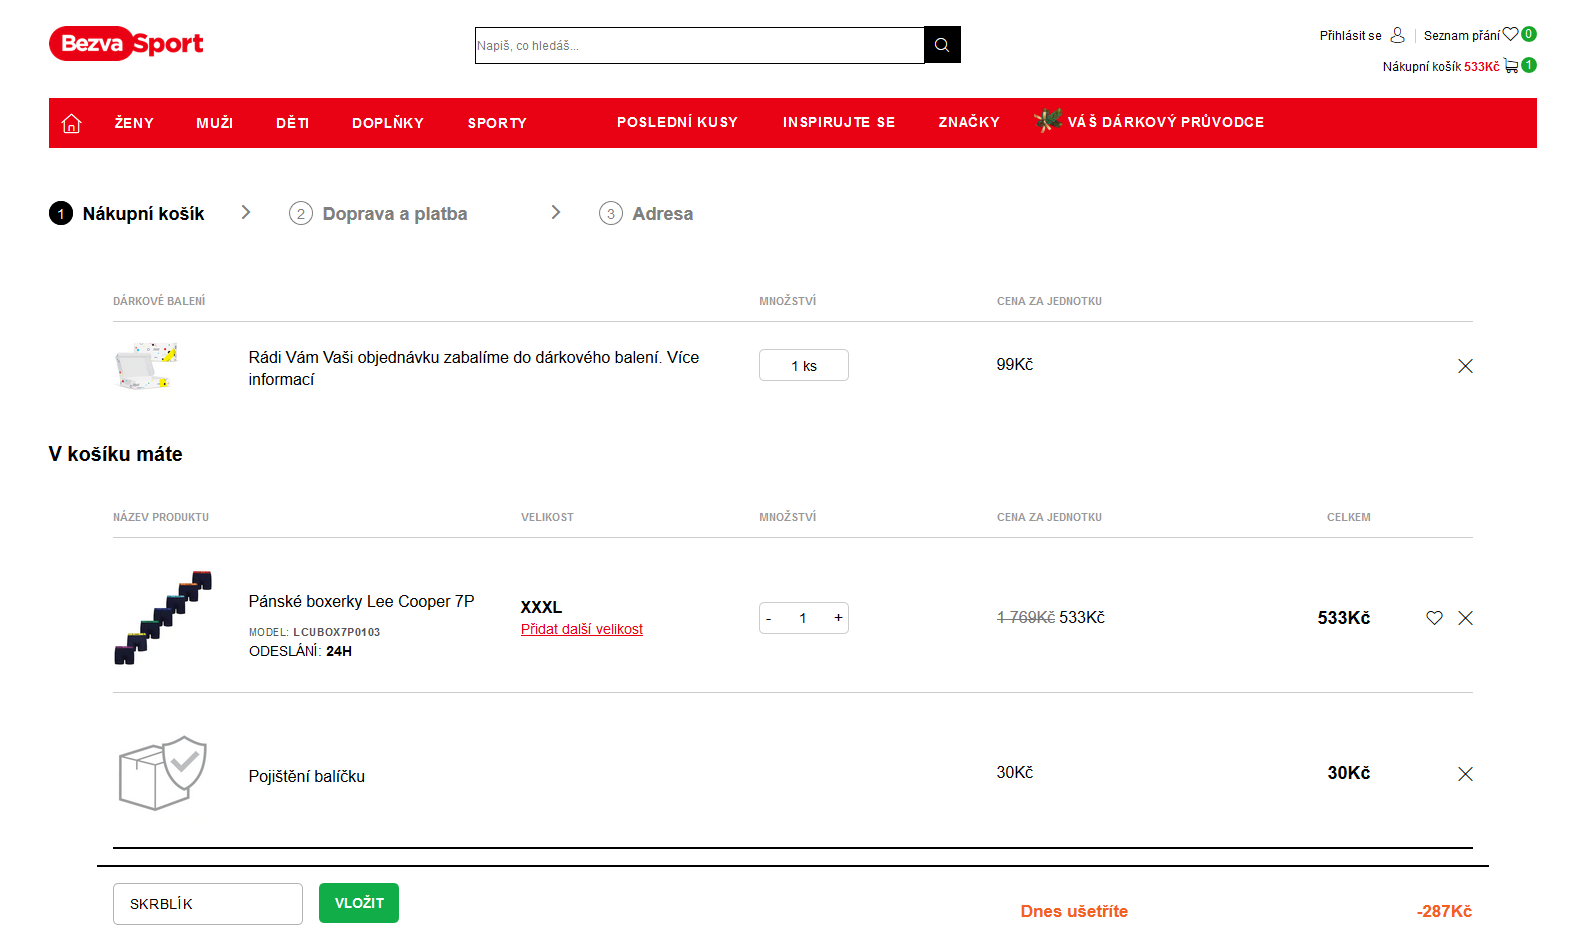Open Seznam přání link
Image resolution: width=1587 pixels, height=932 pixels.
1461,36
